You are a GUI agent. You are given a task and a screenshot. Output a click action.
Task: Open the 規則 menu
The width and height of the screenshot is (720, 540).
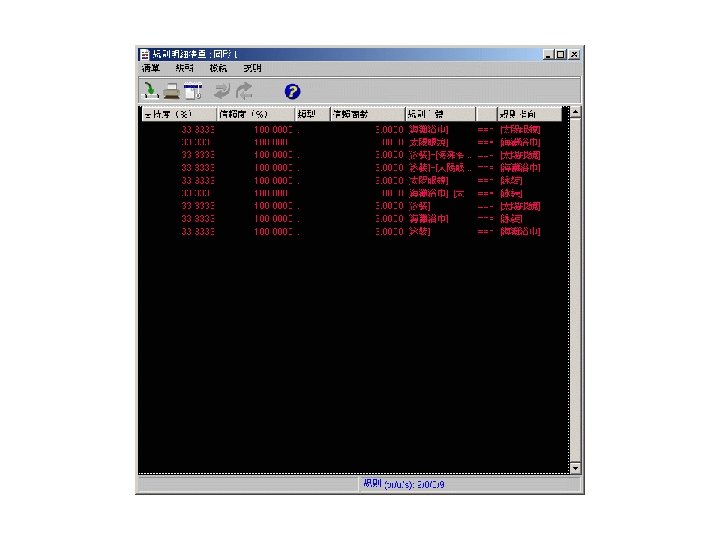point(185,68)
